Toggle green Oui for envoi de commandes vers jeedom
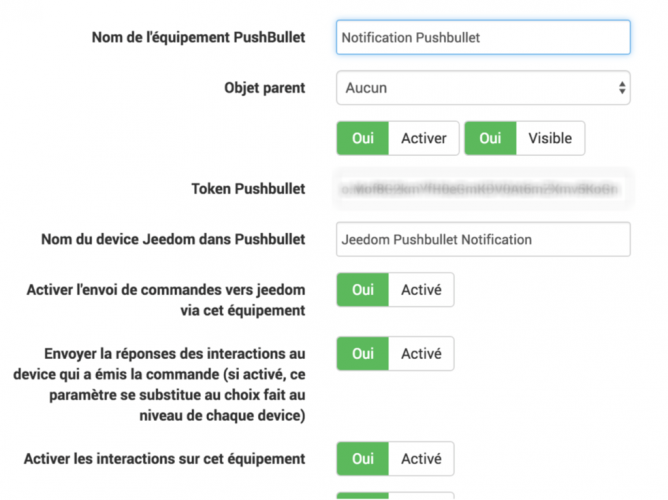Screen dimensions: 668x500 point(363,290)
